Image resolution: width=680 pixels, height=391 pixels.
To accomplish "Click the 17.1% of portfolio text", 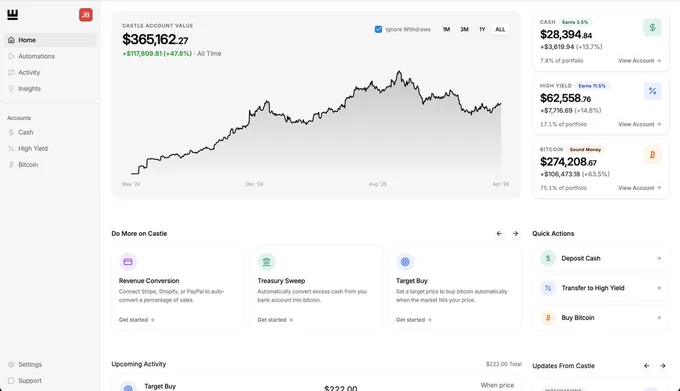I will 563,124.
